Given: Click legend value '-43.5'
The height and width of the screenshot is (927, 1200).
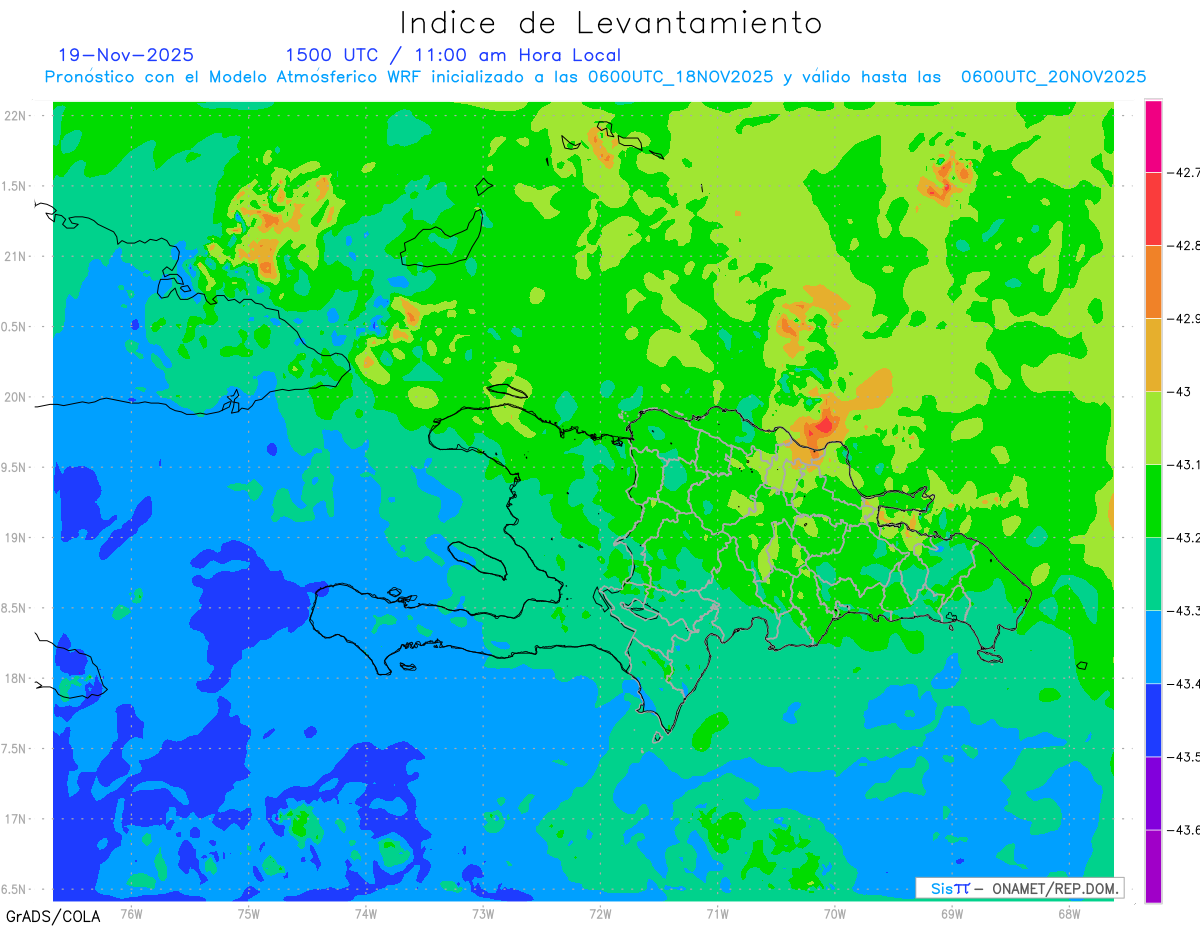Looking at the screenshot, I should coord(1186,757).
